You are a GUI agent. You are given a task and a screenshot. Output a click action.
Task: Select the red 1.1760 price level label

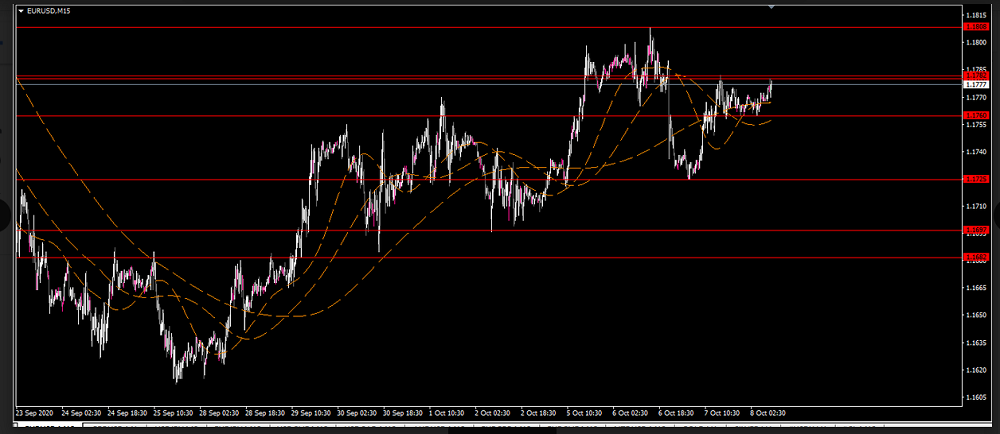[x=976, y=116]
